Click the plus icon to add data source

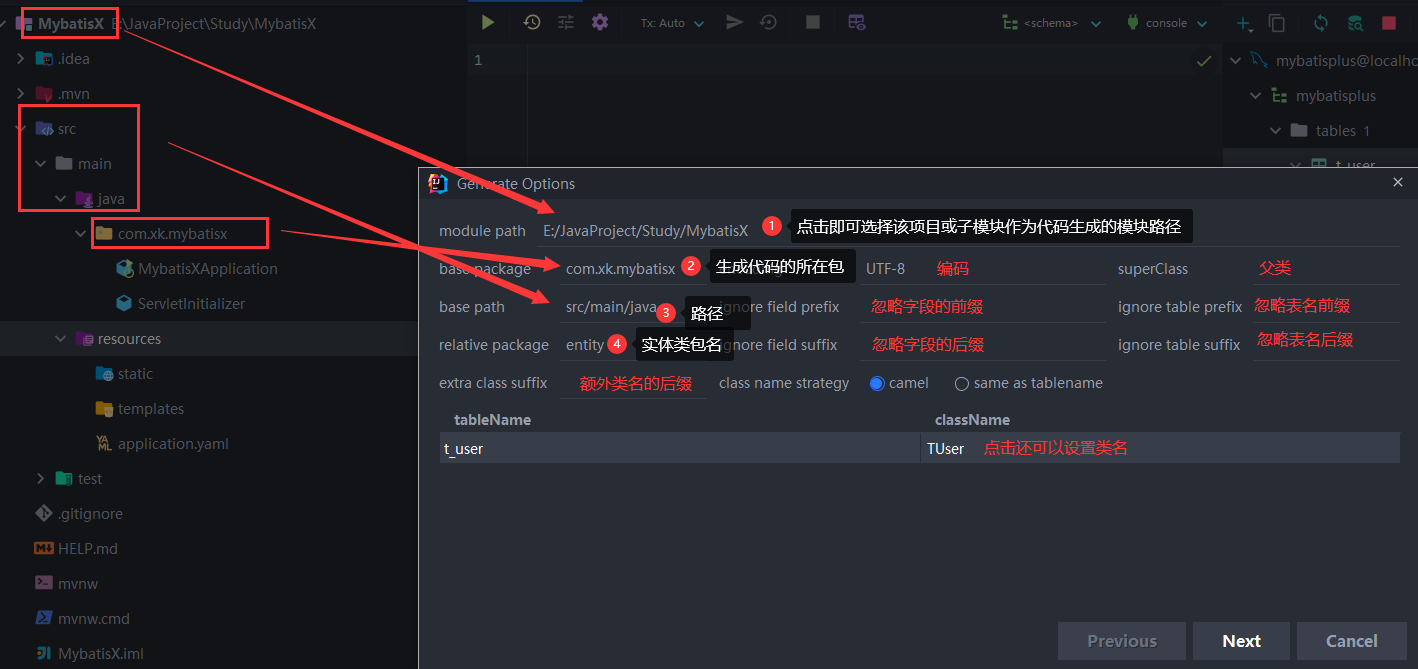point(1242,23)
